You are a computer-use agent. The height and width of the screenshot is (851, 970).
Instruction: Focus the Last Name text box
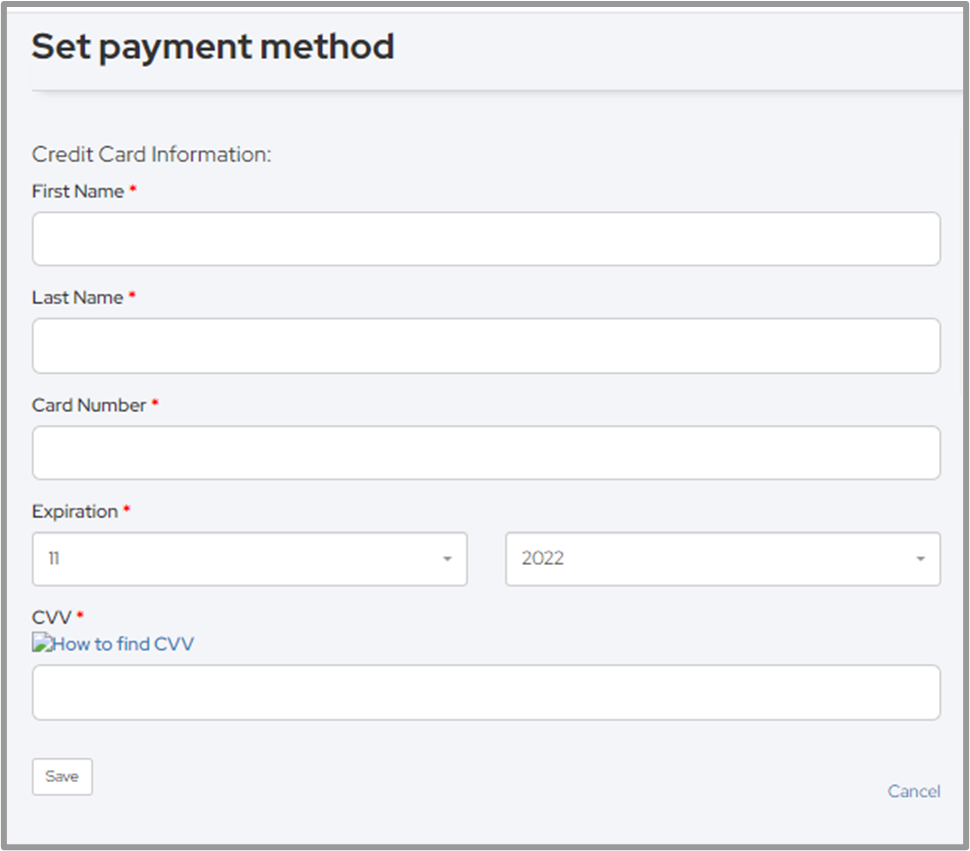[486, 346]
